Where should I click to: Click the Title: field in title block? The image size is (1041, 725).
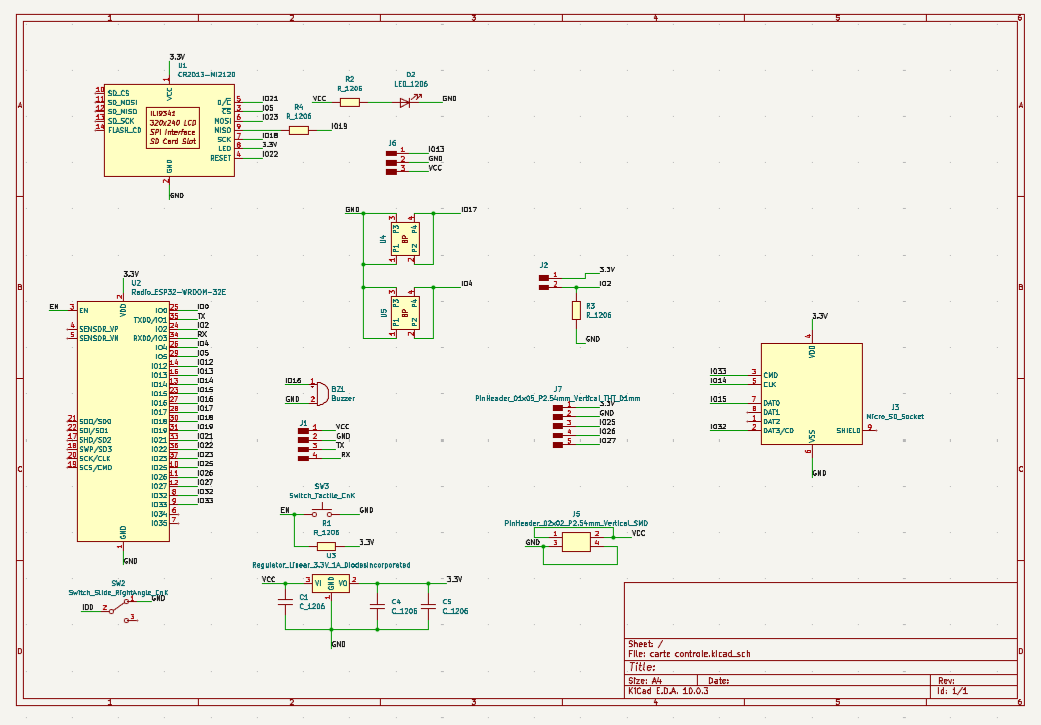[642, 667]
